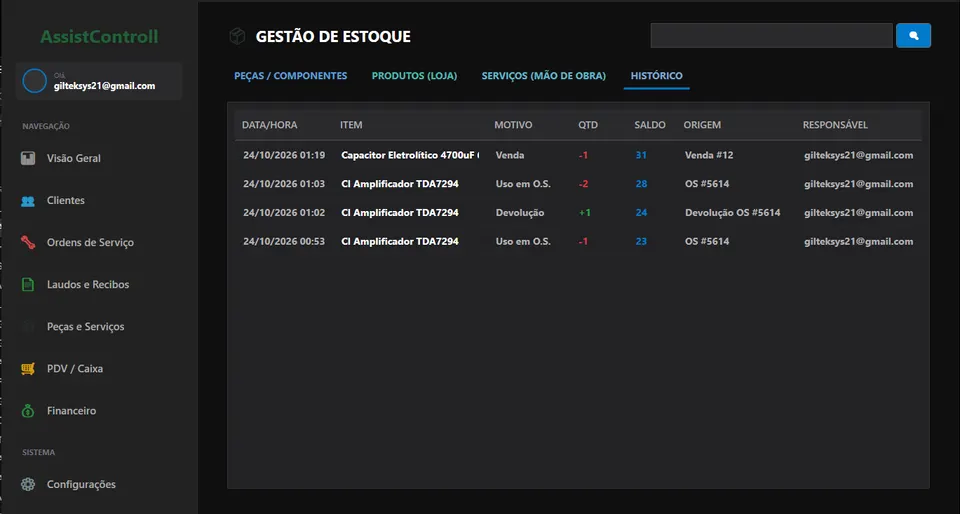Click the SALDO column header
This screenshot has height=514, width=960.
[650, 125]
